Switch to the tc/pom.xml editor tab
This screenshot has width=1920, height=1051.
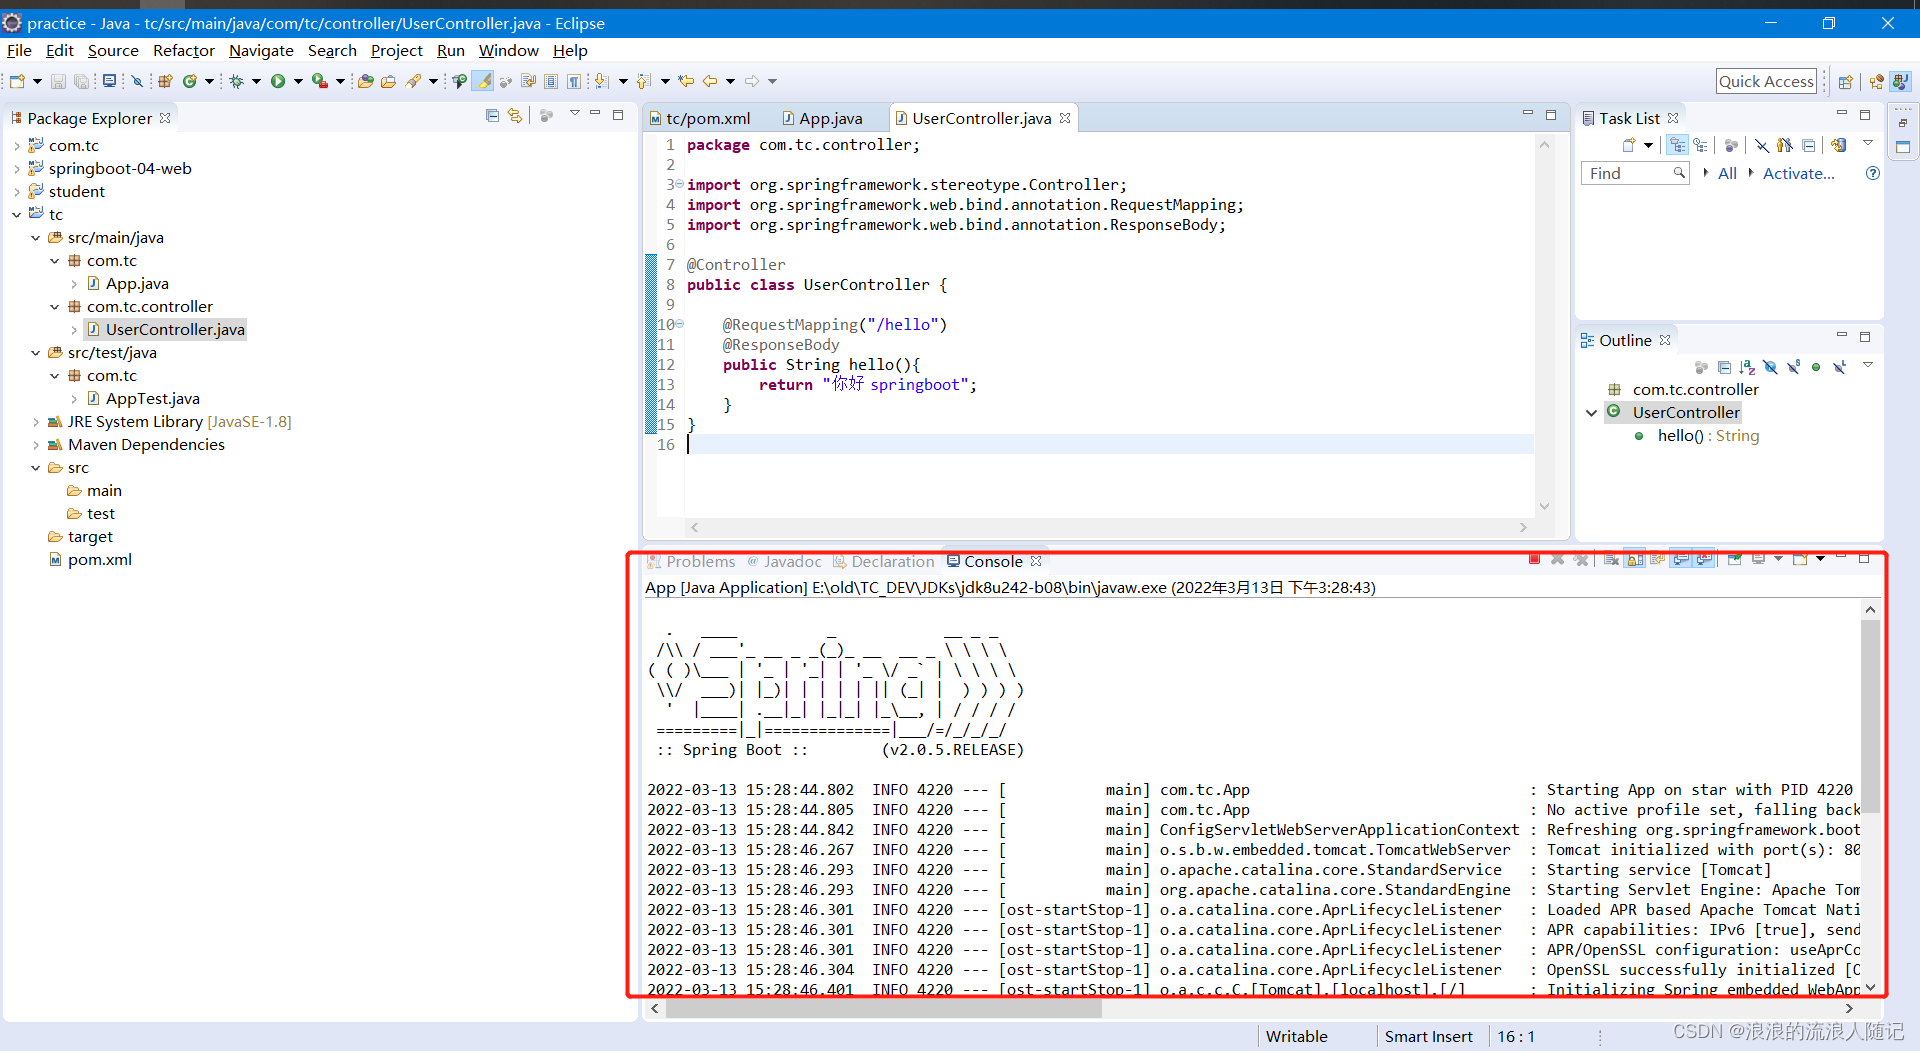click(x=700, y=118)
